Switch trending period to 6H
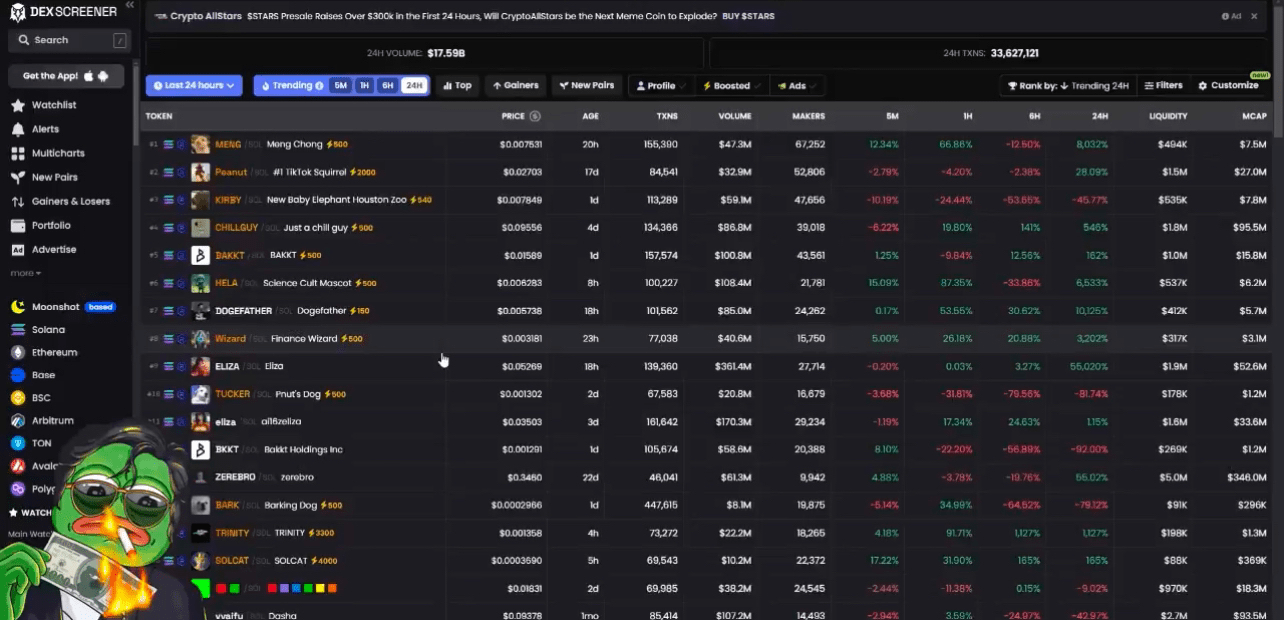The height and width of the screenshot is (620, 1284). pos(387,86)
